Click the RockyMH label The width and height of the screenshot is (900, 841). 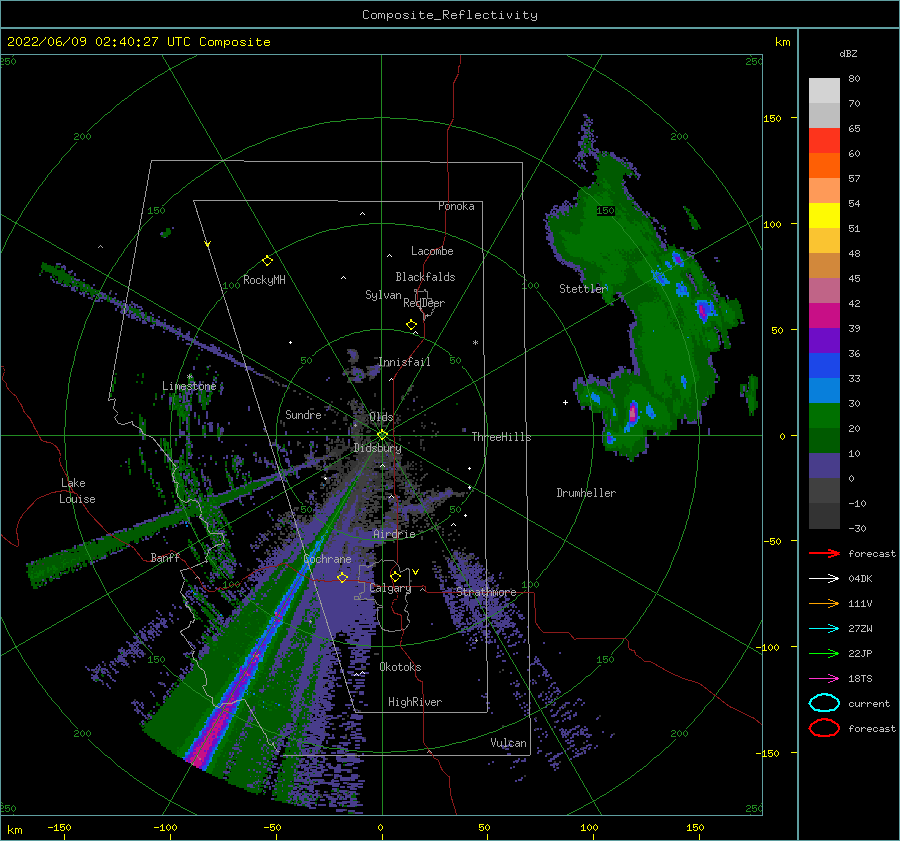[x=264, y=280]
